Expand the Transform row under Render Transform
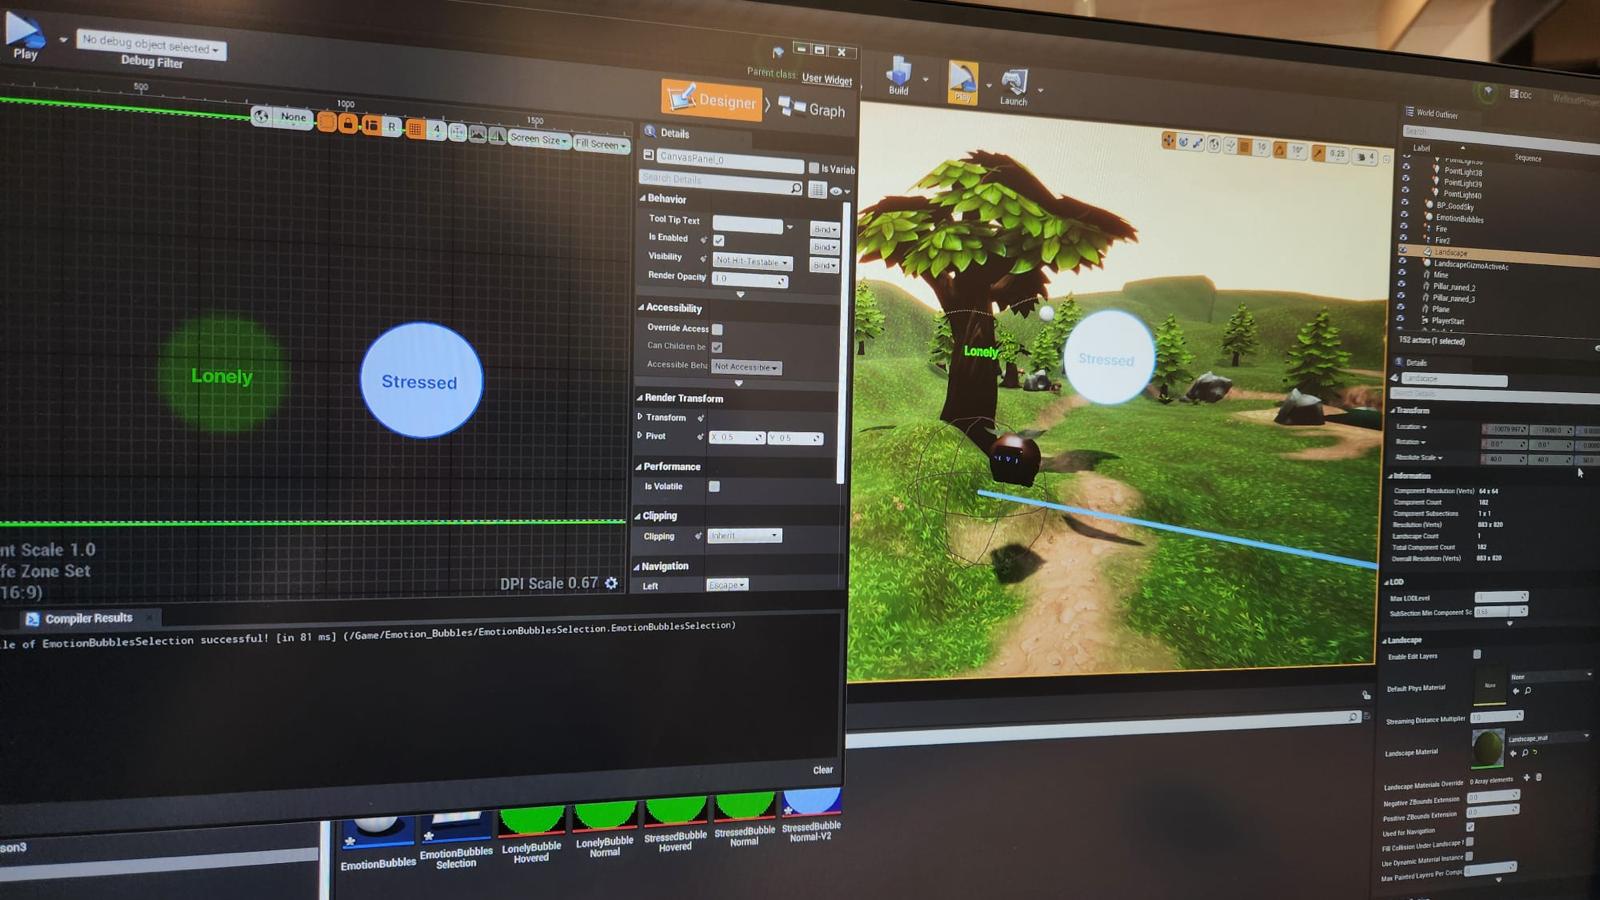Image resolution: width=1600 pixels, height=900 pixels. [x=640, y=416]
